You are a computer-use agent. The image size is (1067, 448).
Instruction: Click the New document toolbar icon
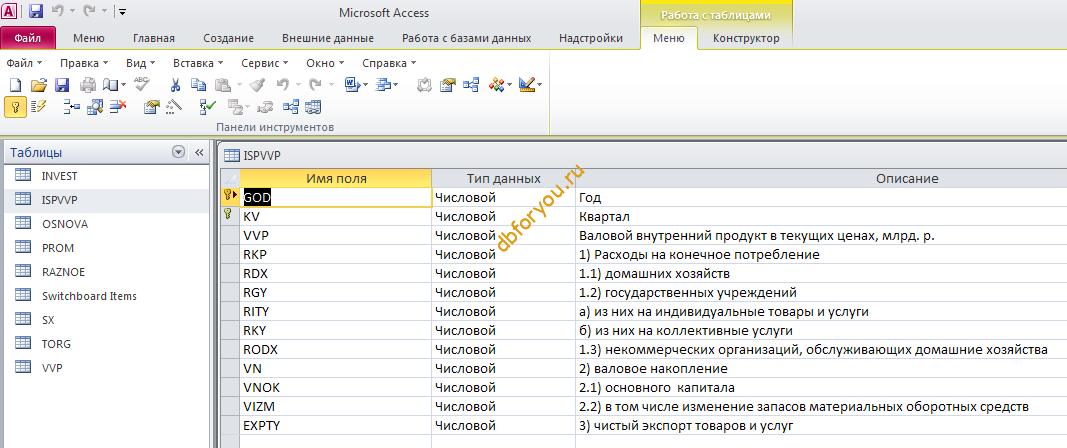[x=15, y=85]
